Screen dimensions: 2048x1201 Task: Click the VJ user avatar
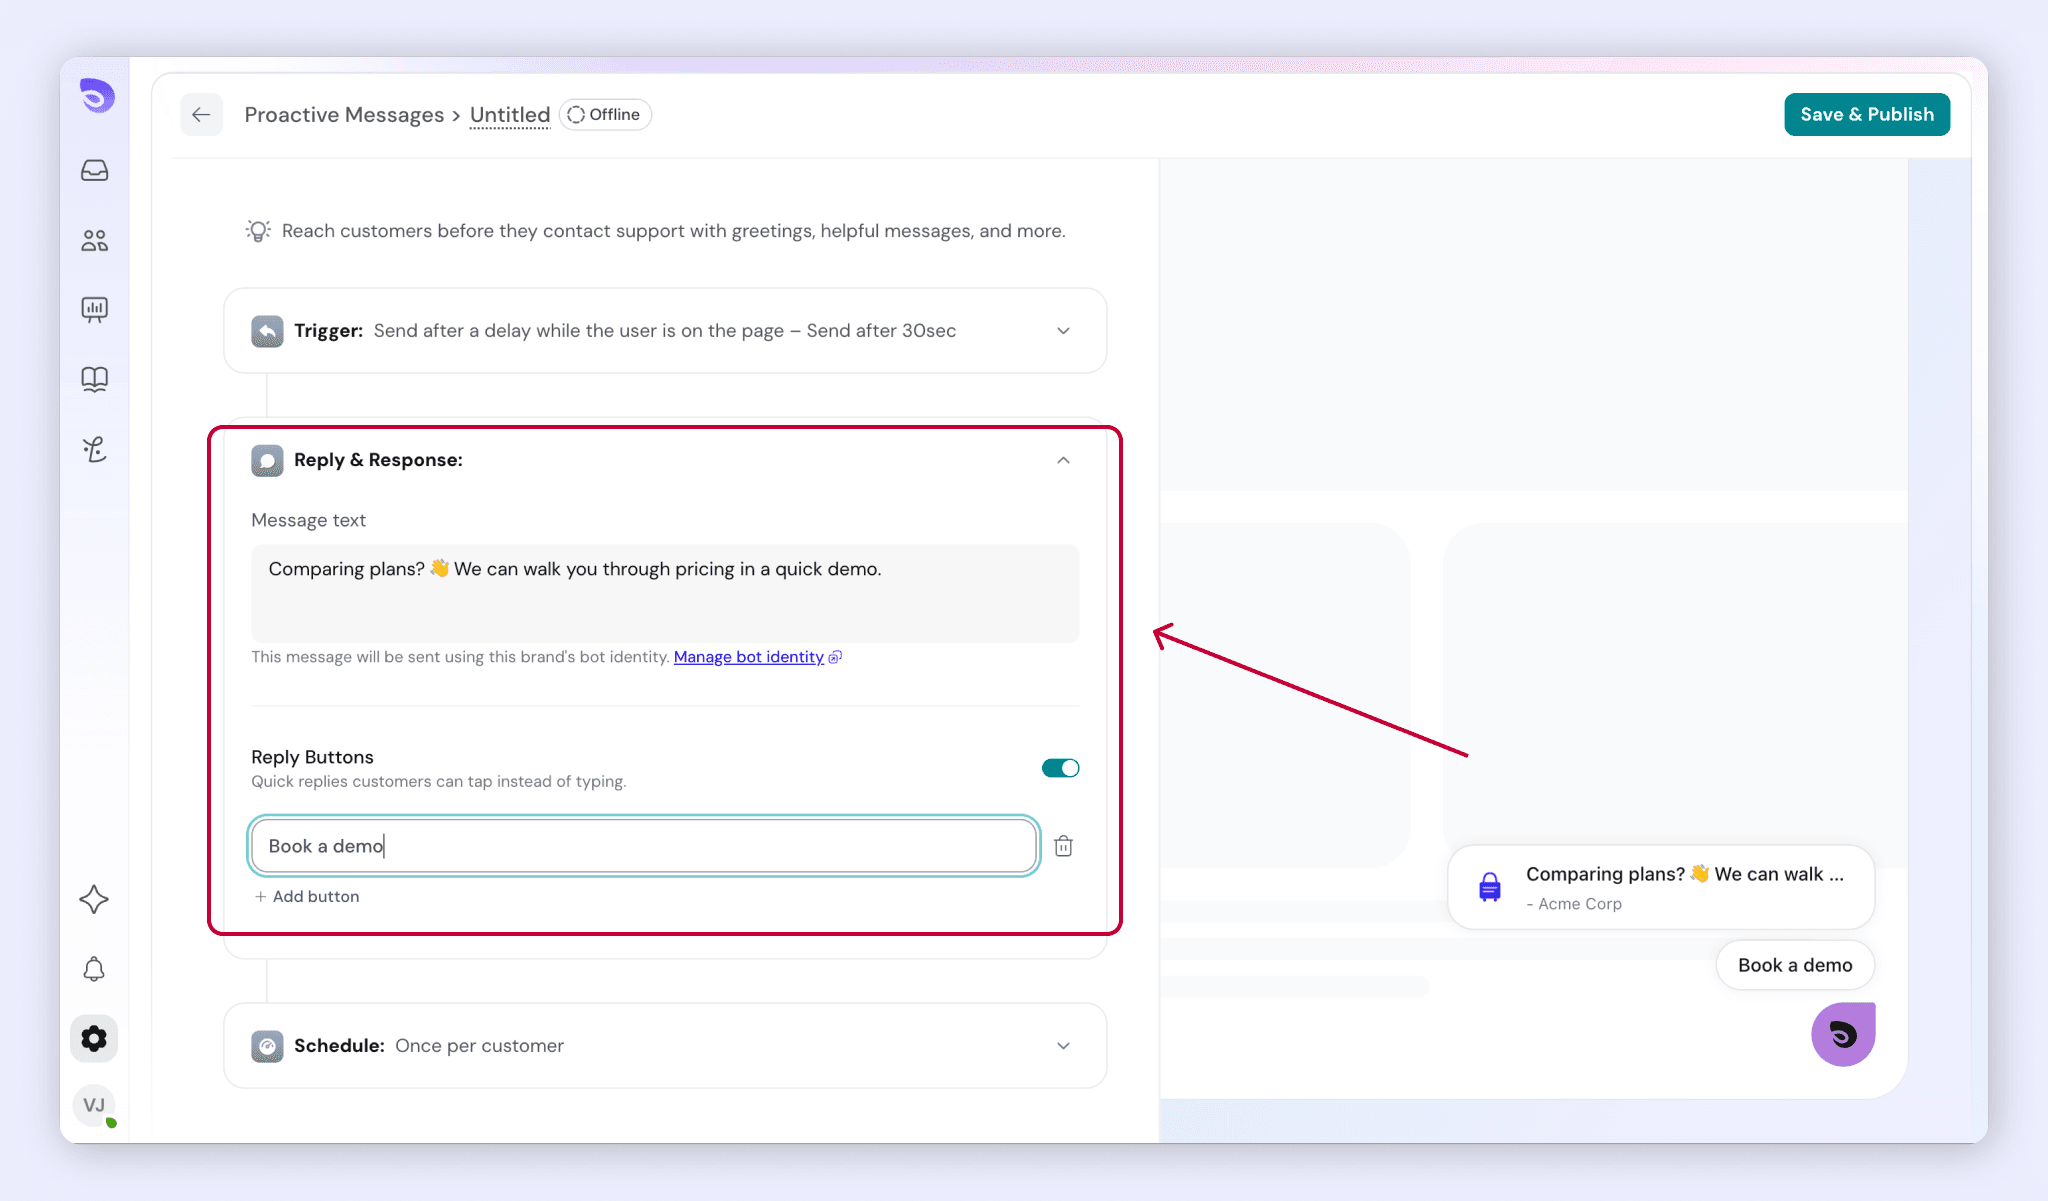(x=94, y=1105)
